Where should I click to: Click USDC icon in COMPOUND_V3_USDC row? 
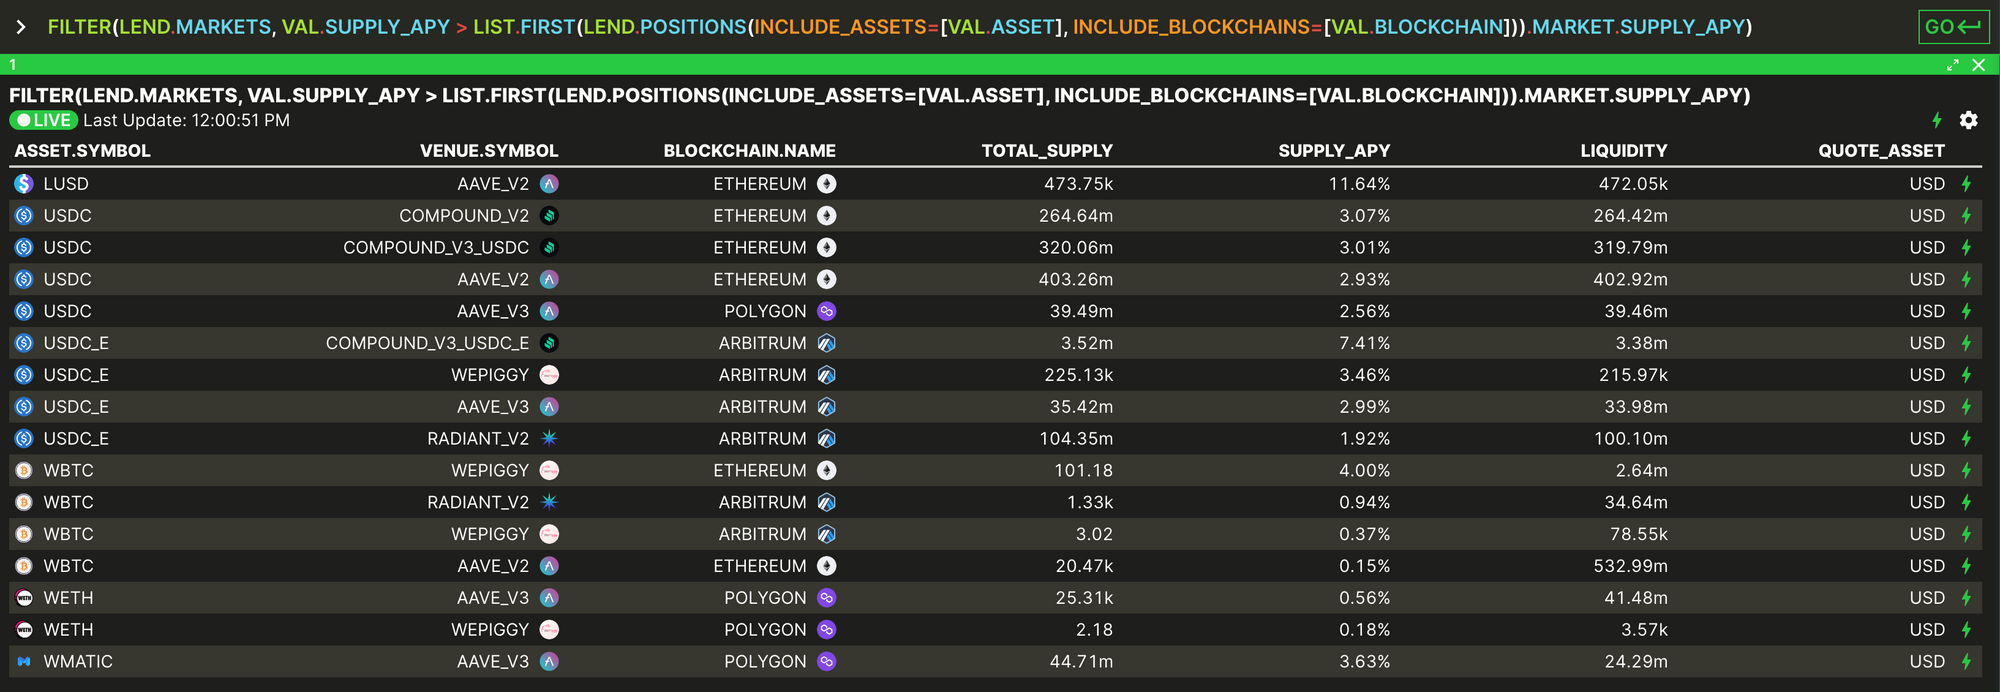pos(24,248)
